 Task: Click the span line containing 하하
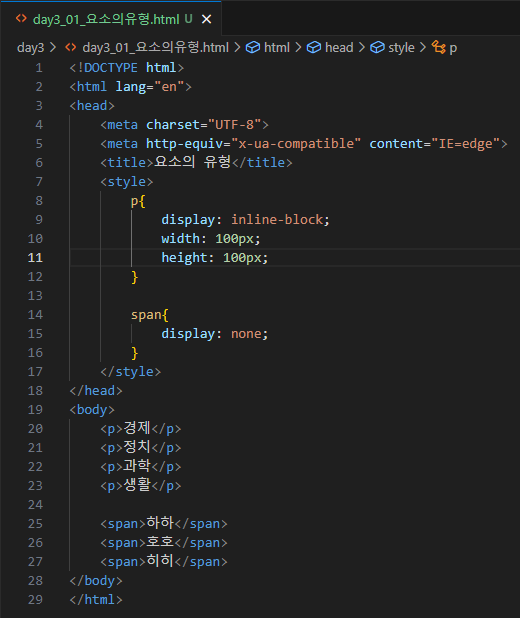(164, 523)
